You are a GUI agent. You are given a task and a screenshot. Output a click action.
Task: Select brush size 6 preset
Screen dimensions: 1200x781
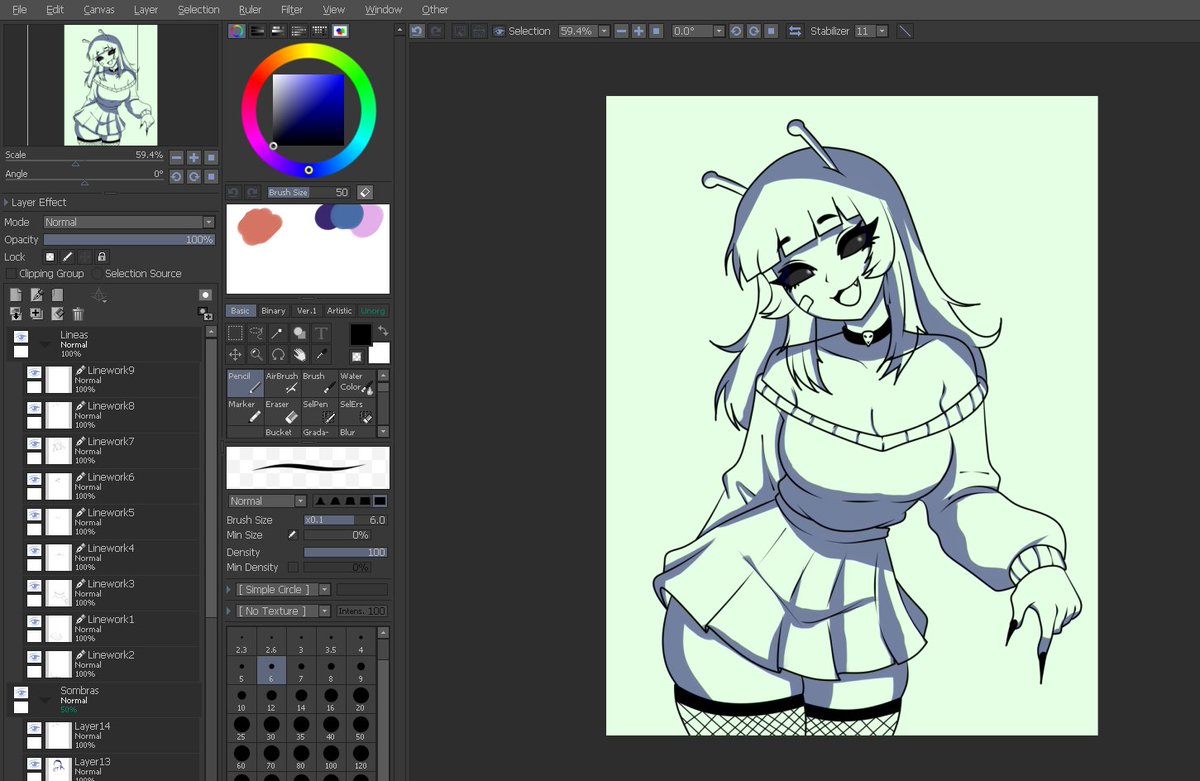[x=271, y=670]
